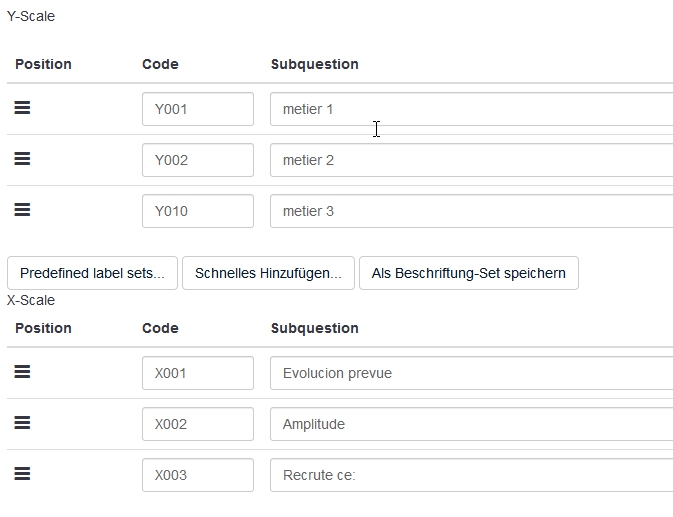Click drag handle icon for row Y001

coord(22,108)
